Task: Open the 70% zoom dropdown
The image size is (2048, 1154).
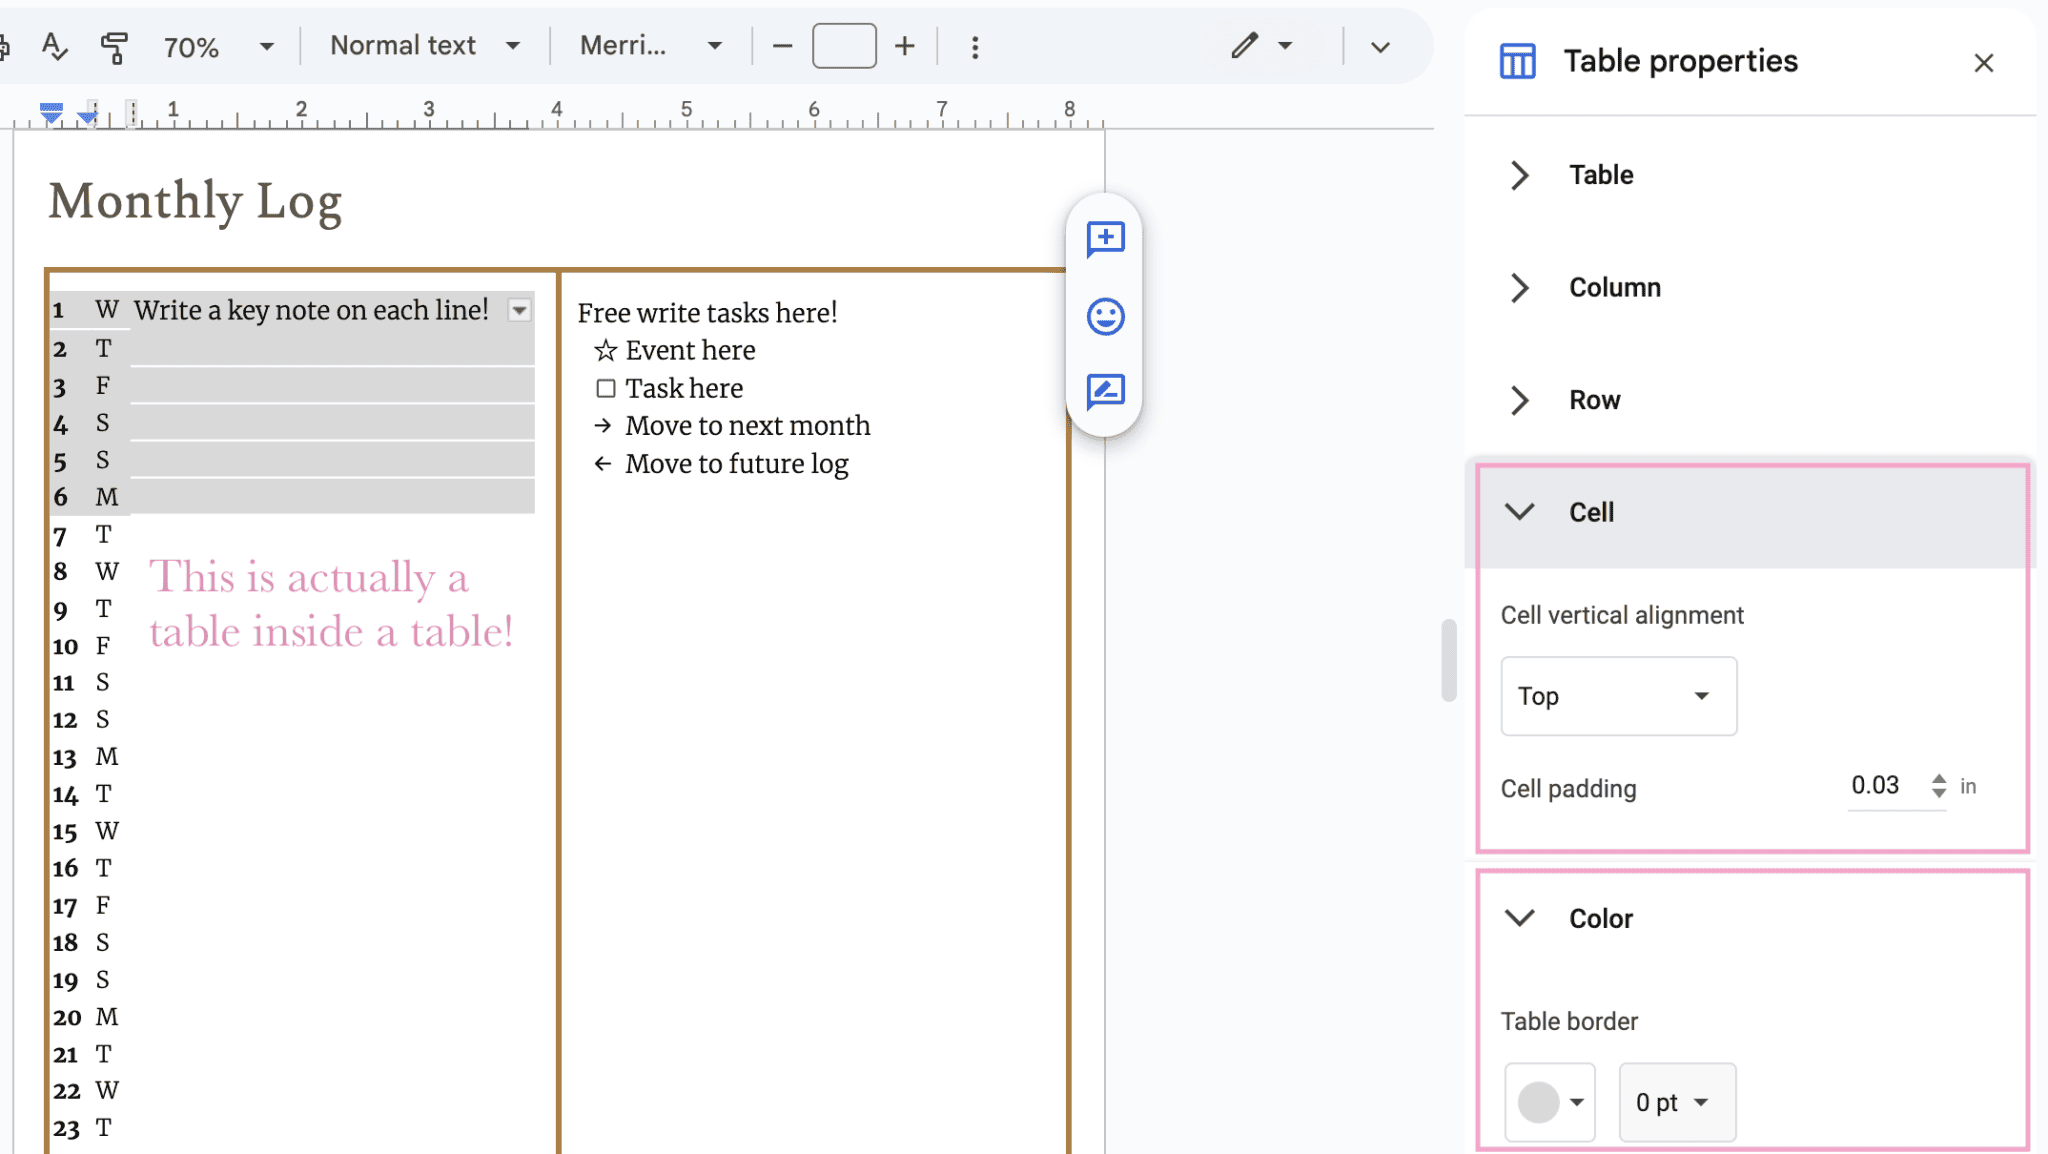Action: (221, 46)
